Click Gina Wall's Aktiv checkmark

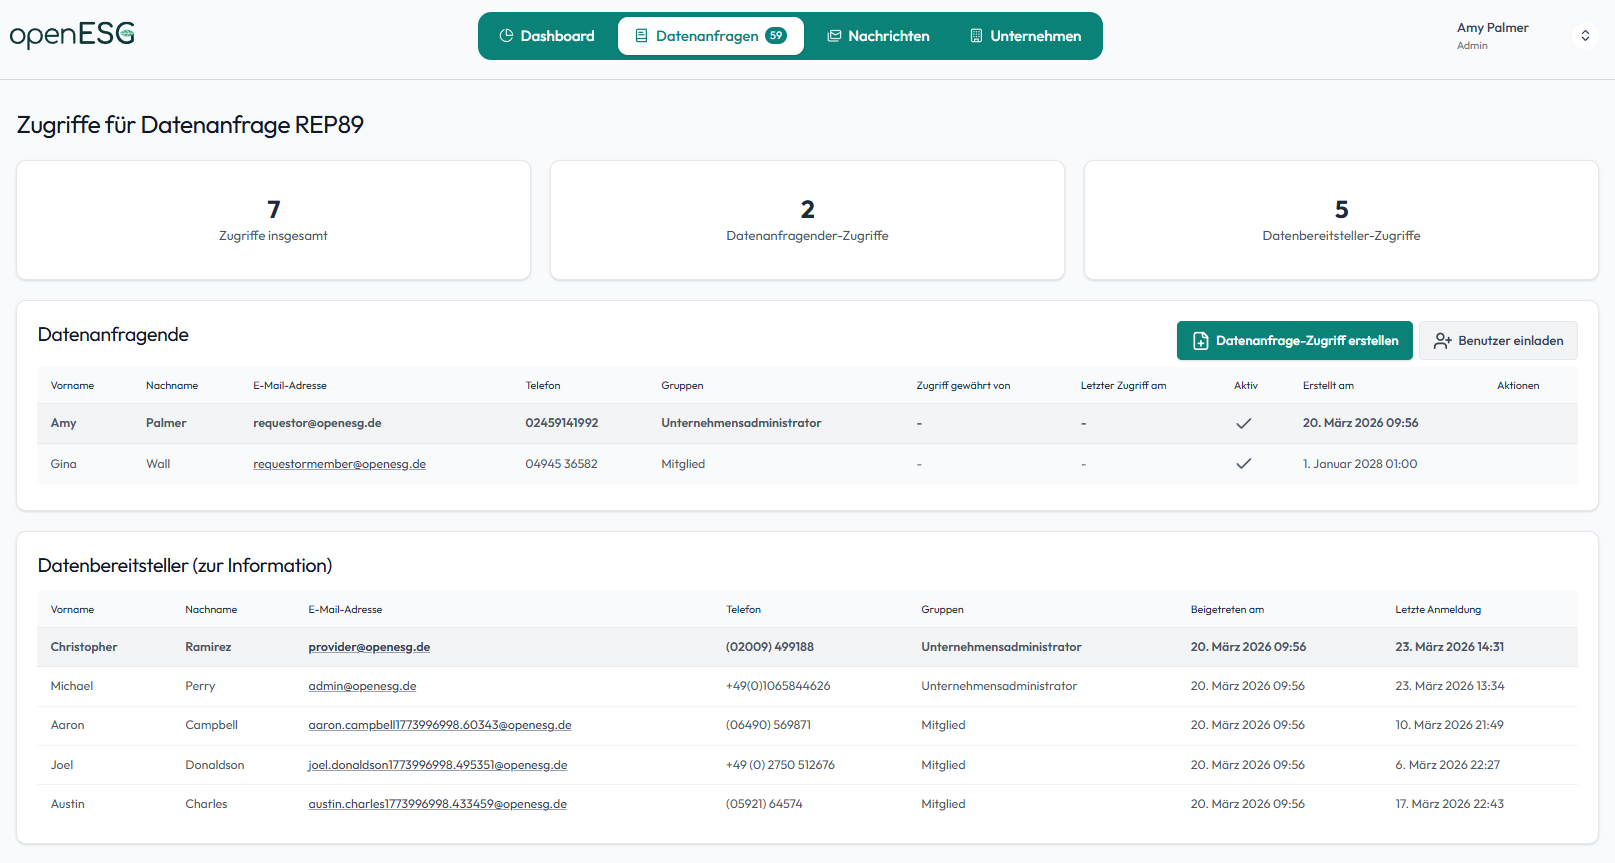click(x=1243, y=464)
